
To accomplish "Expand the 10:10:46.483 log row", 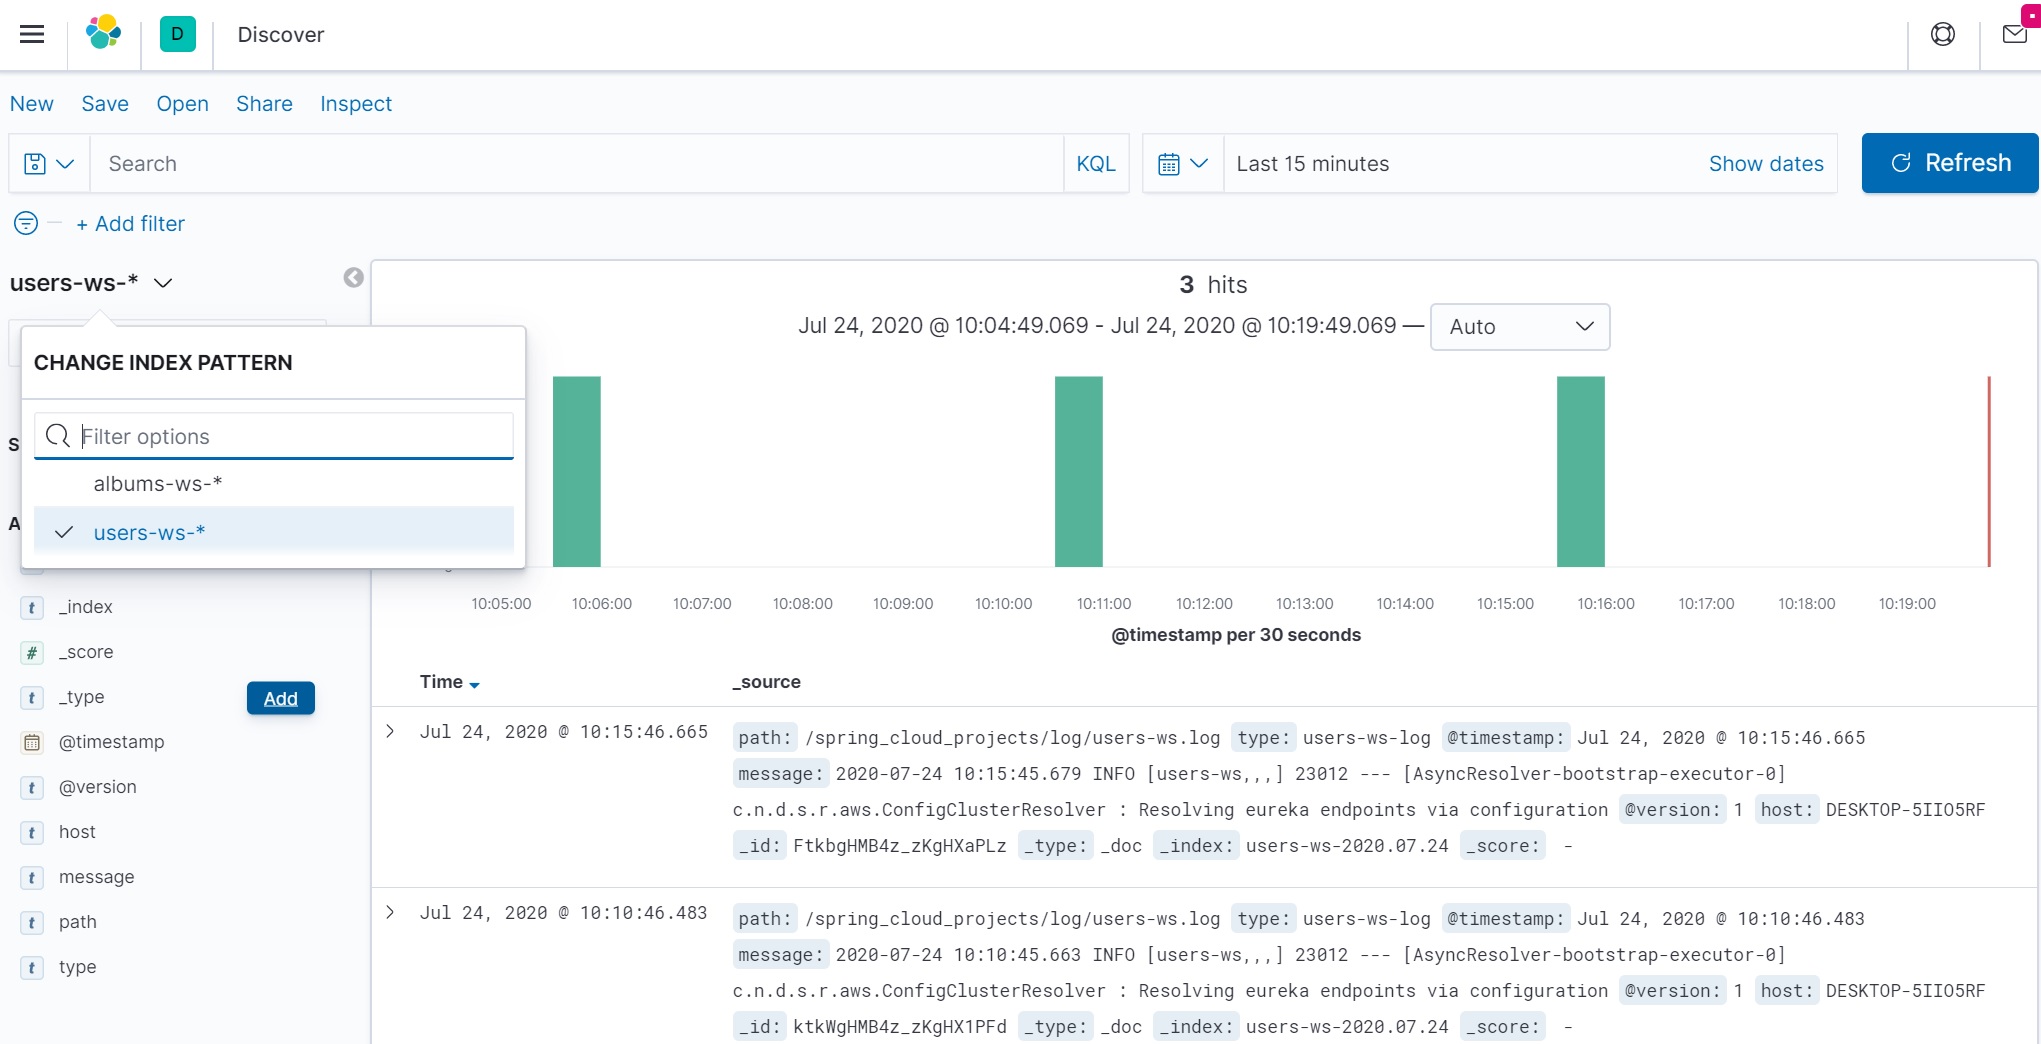I will [x=391, y=913].
